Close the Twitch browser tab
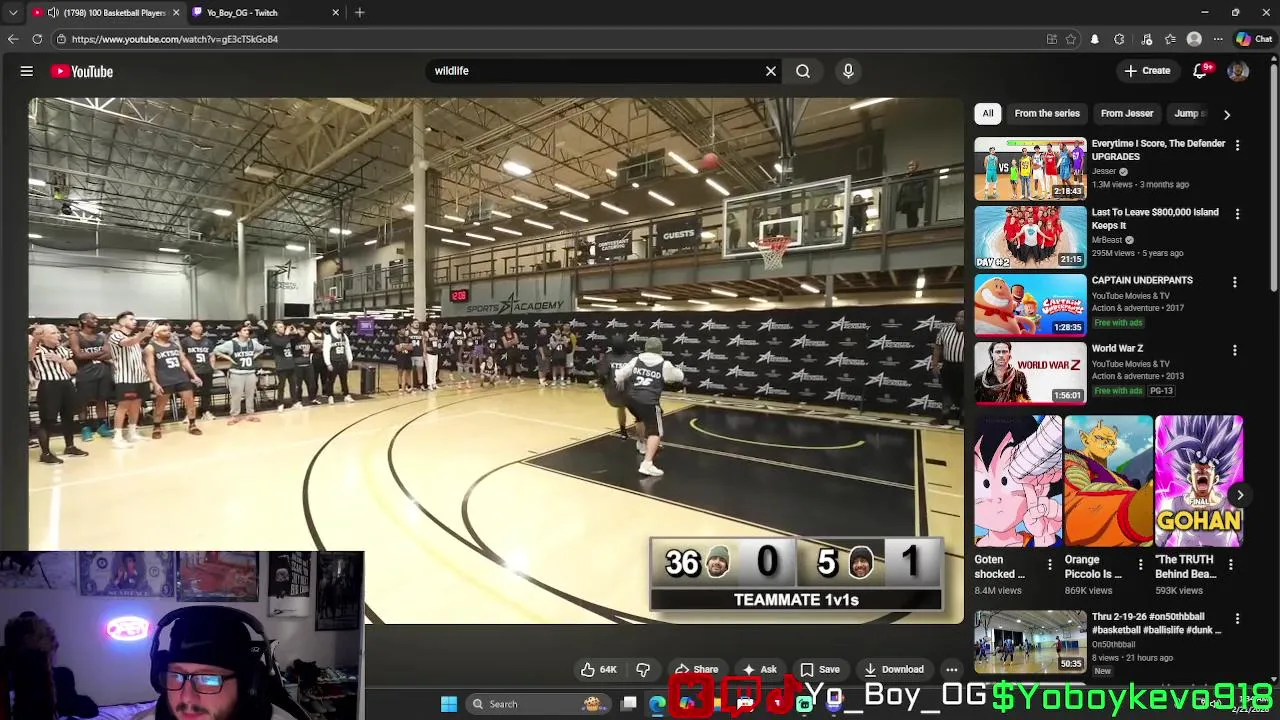This screenshot has height=720, width=1280. click(335, 12)
